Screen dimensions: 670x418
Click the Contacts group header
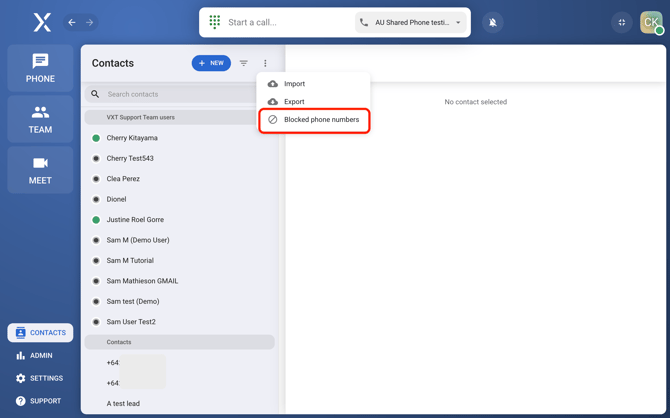[179, 342]
